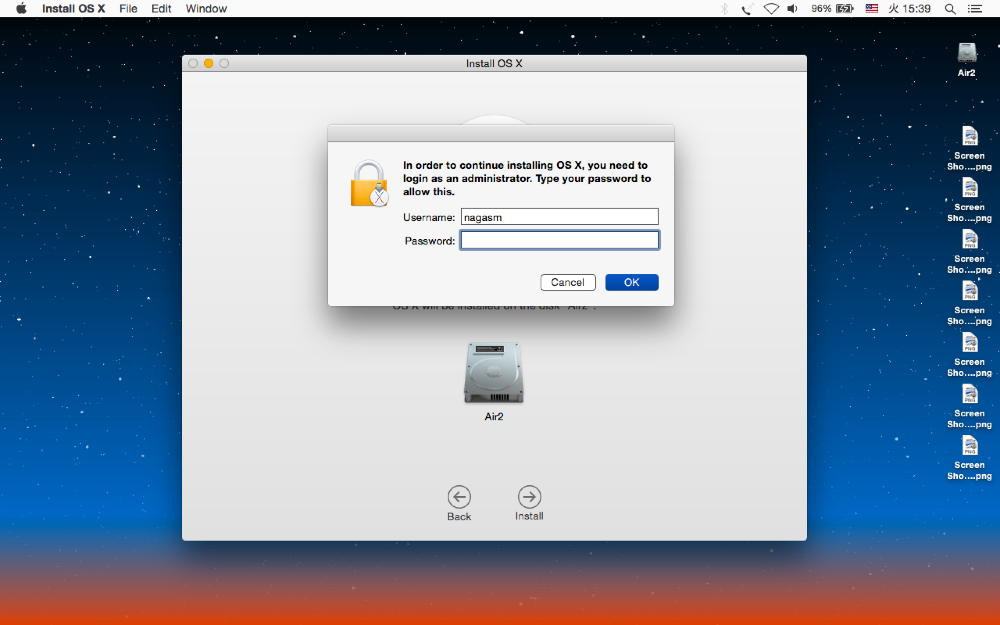The image size is (1000, 625).
Task: Click the 15:39 clock in menu bar
Action: click(909, 8)
